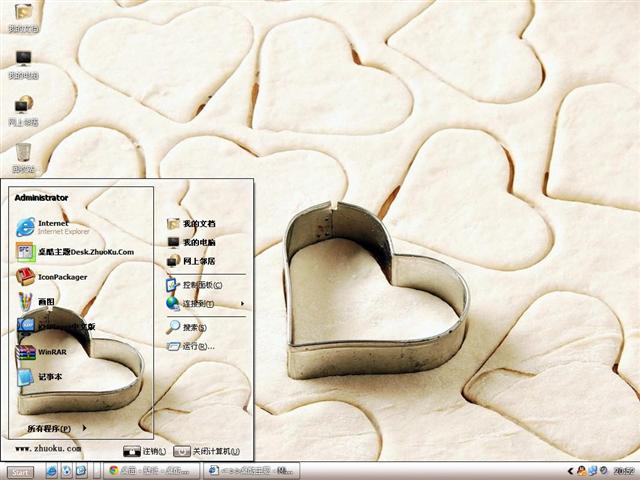Click the Log Off (注销) button
Viewport: 640px width, 480px height.
(145, 451)
